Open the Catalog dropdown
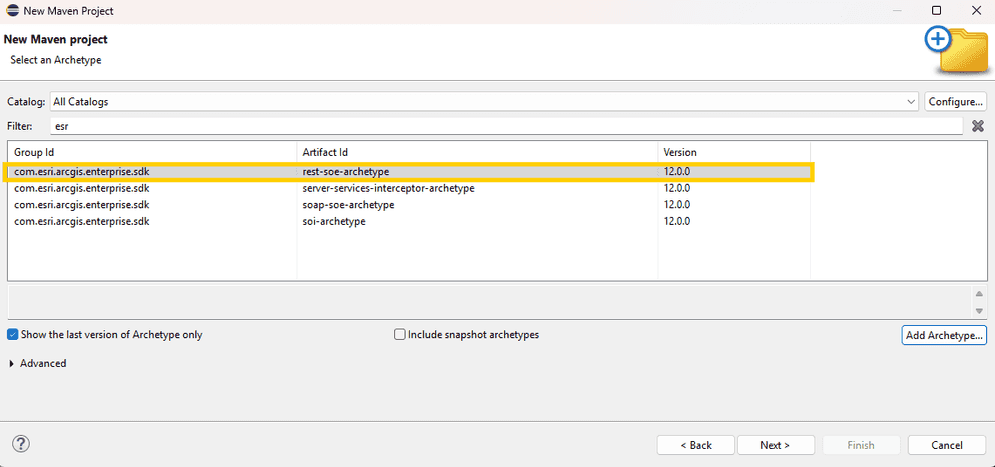Screen dimensions: 995x467 [x=484, y=102]
